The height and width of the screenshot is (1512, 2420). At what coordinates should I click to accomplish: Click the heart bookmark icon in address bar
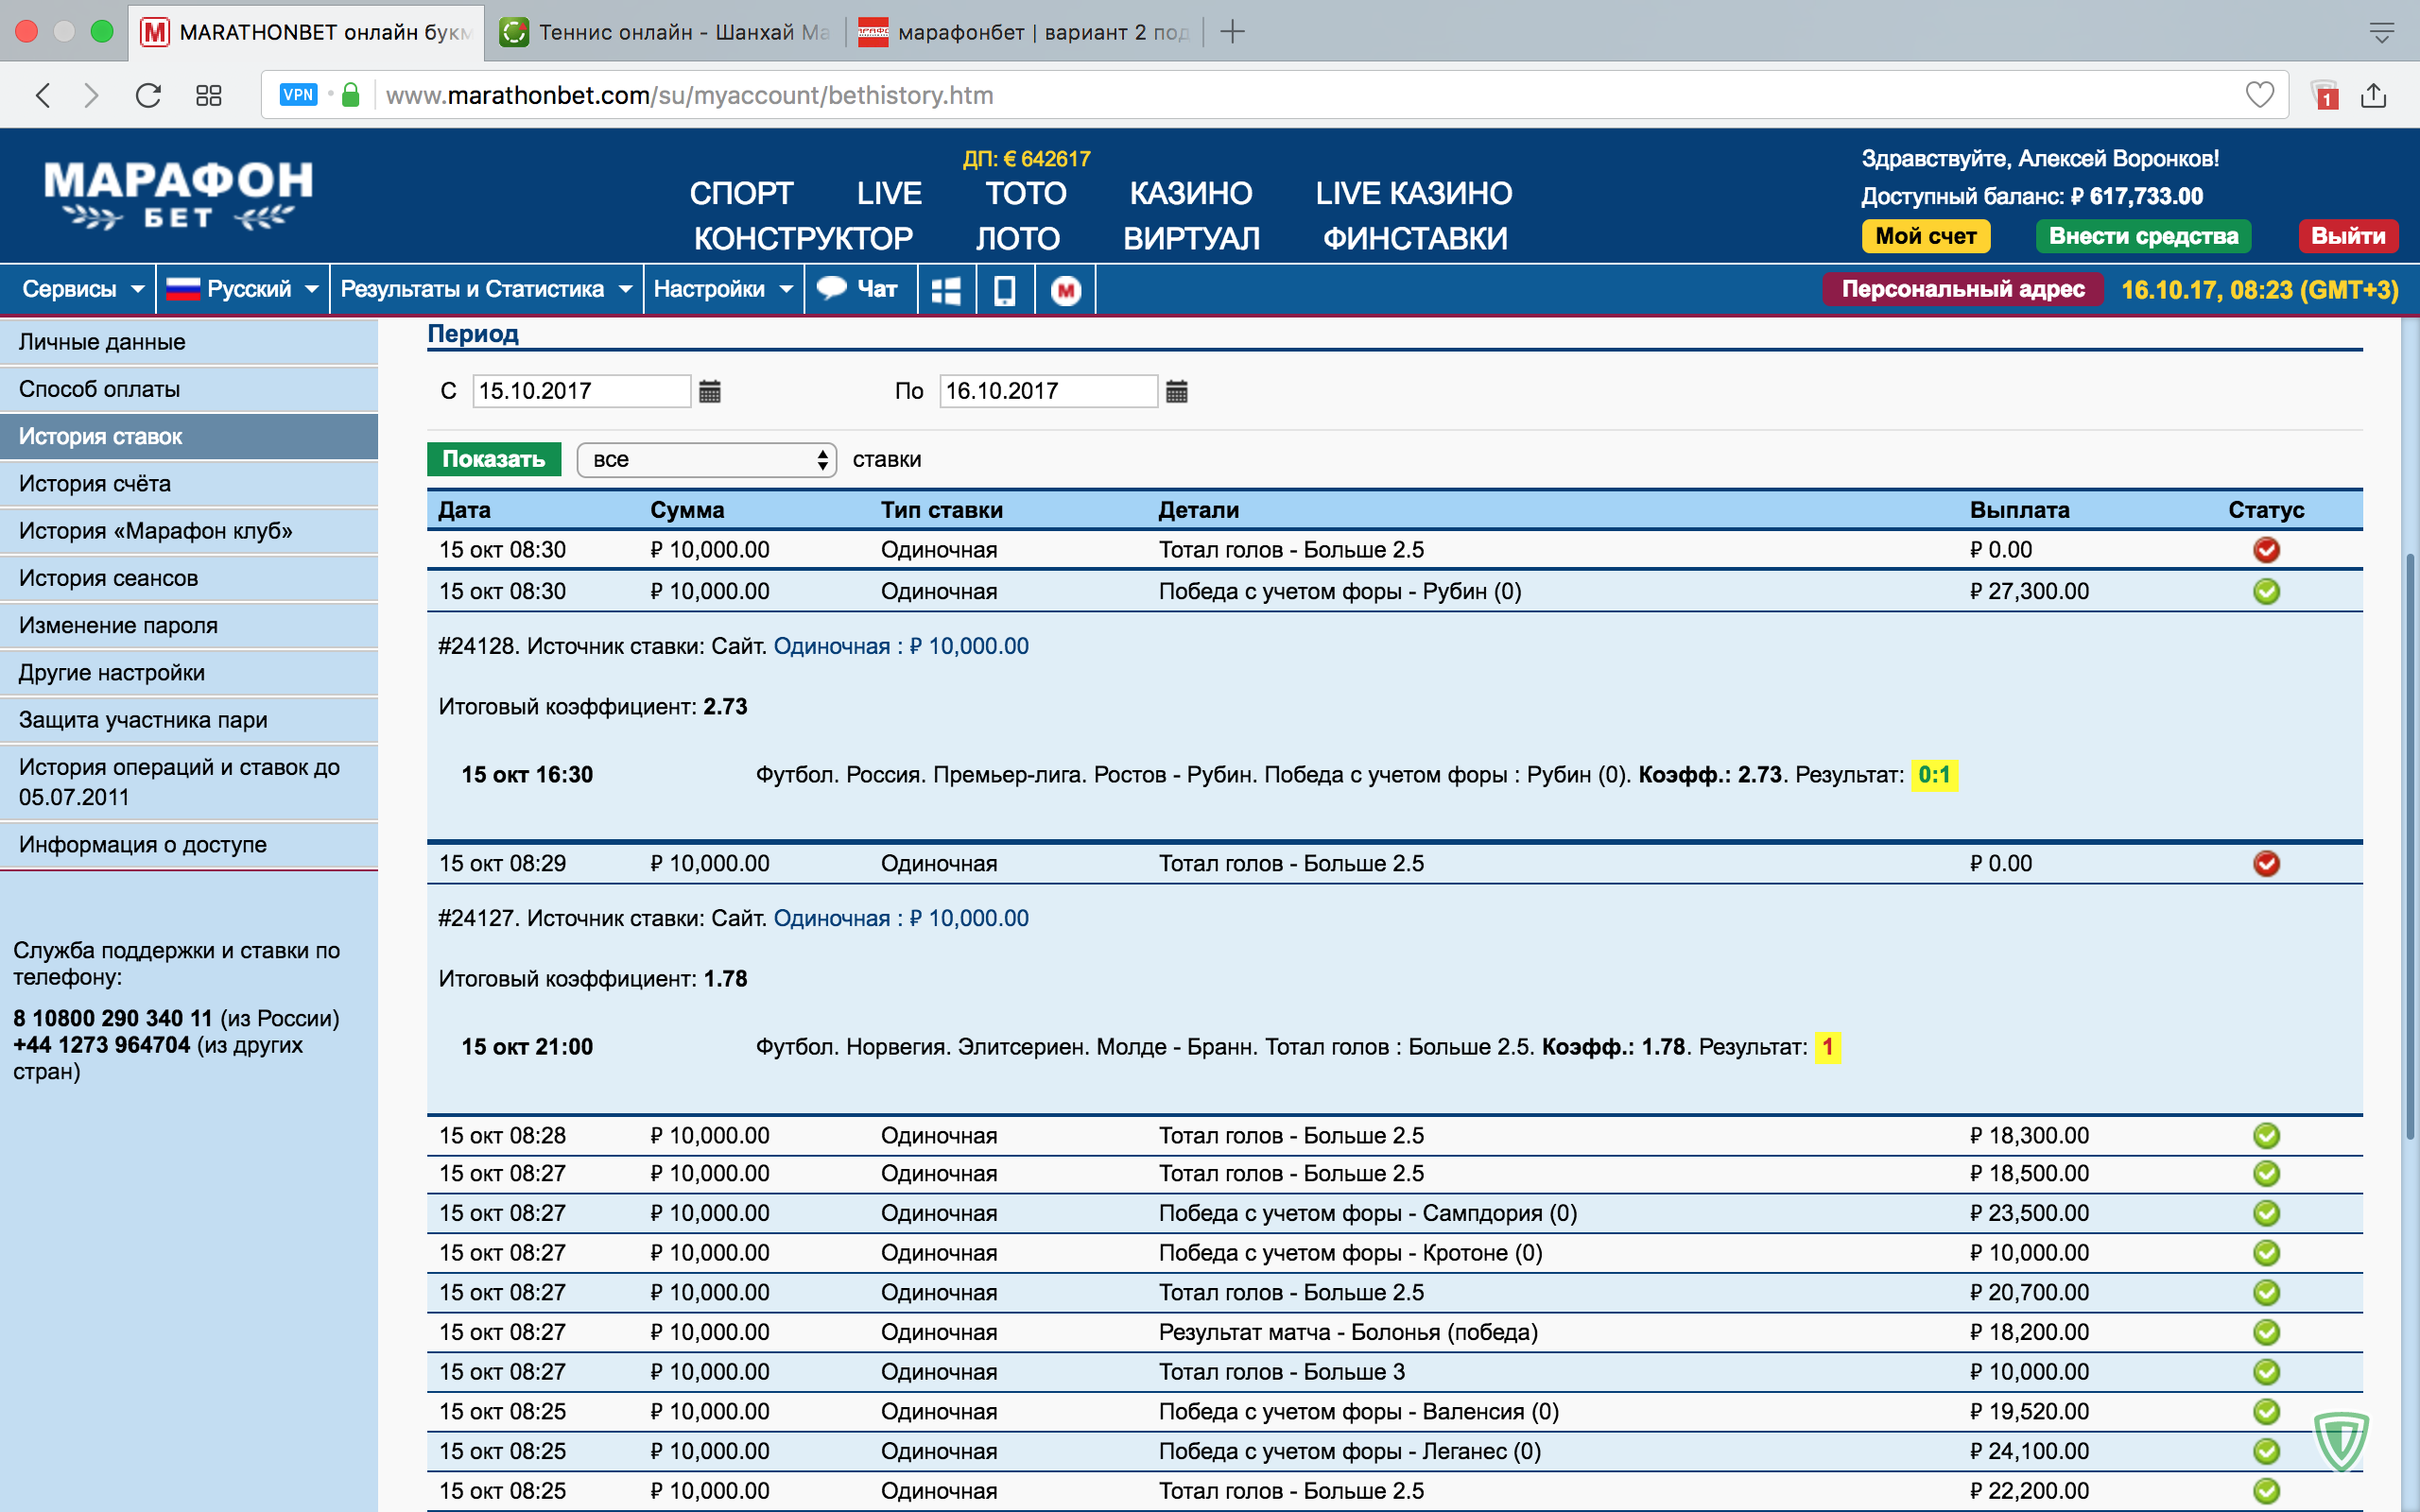tap(2259, 95)
